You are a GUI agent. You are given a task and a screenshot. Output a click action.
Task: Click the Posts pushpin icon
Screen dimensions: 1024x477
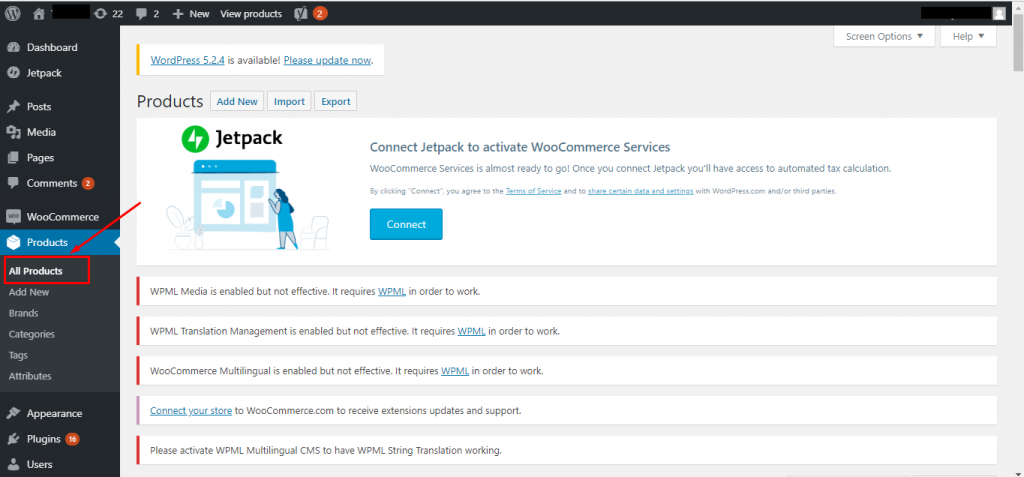coord(13,107)
